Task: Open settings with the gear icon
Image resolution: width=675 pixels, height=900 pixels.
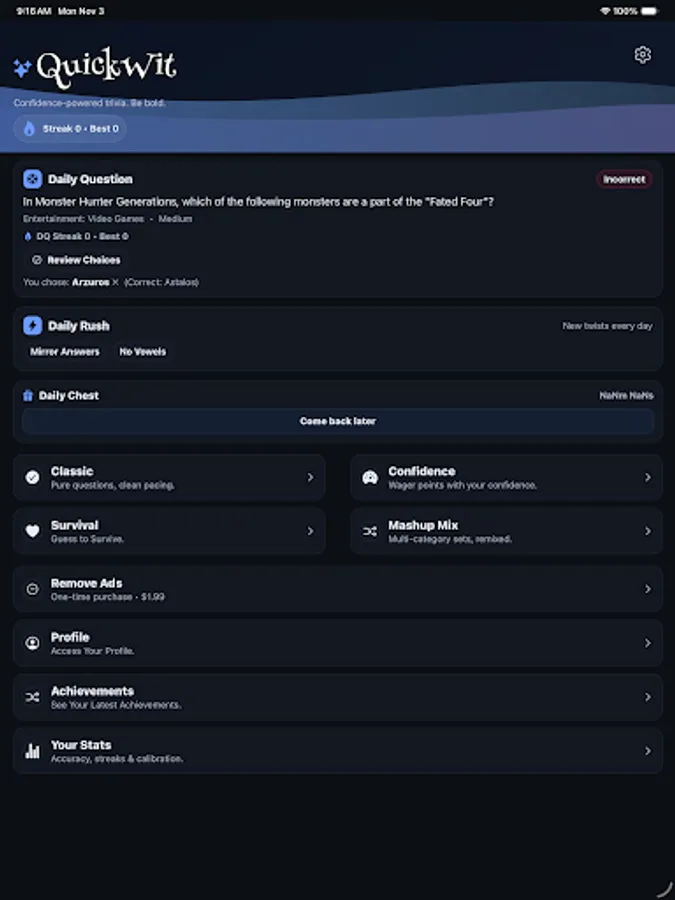Action: [x=642, y=55]
